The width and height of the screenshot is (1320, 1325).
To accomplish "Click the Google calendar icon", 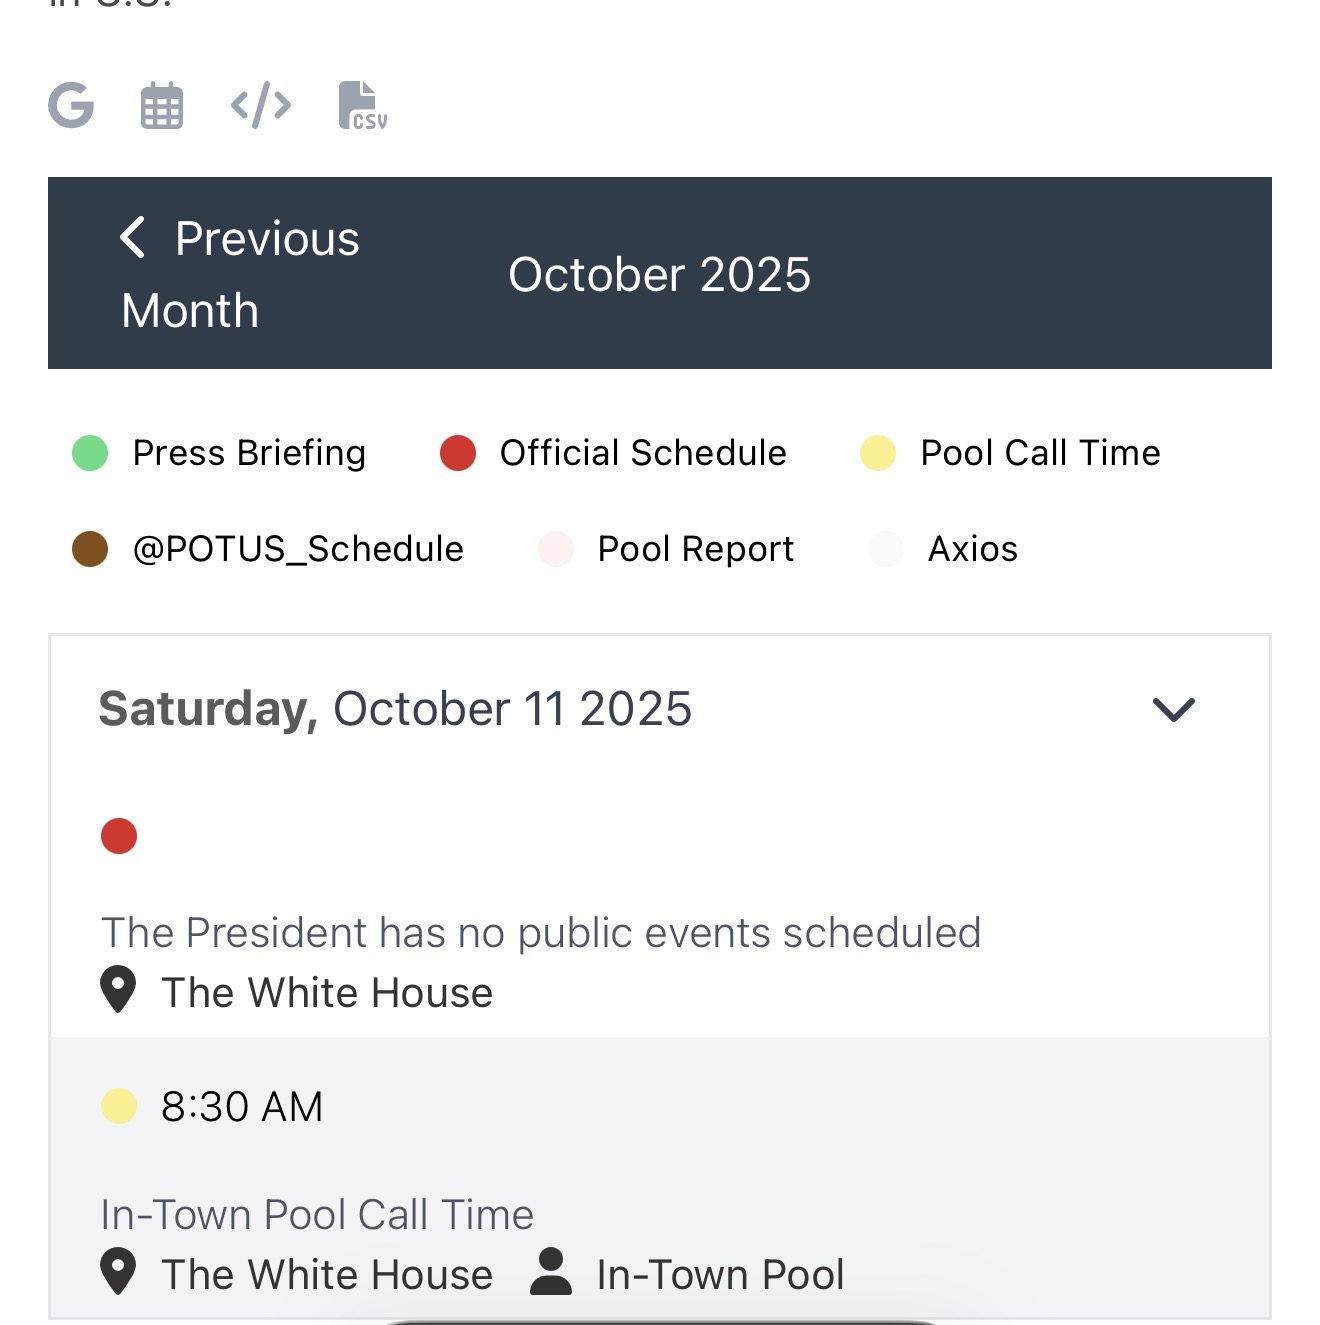I will click(71, 105).
